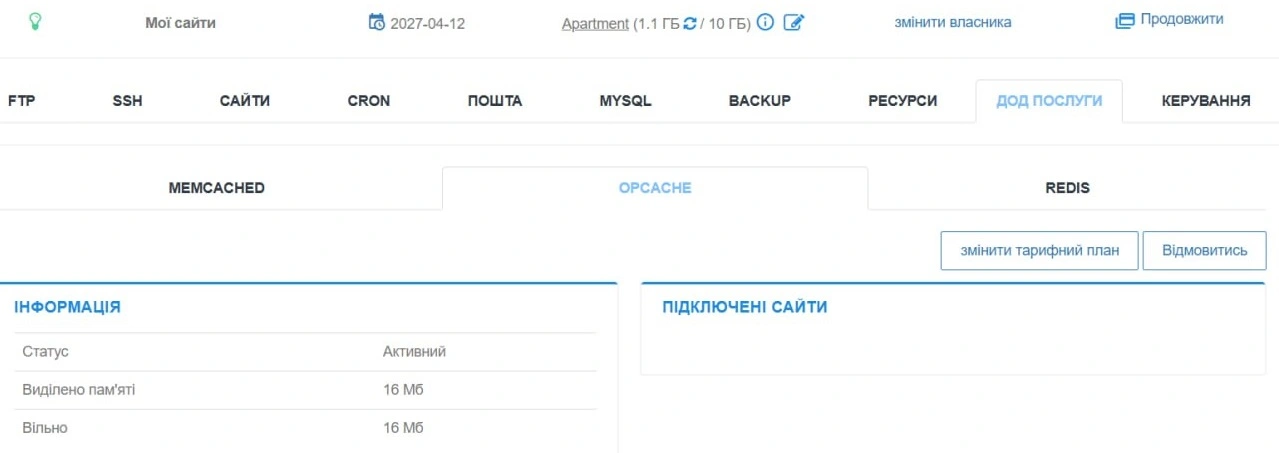Switch to the MEMCACHED sub-tab

(x=217, y=188)
